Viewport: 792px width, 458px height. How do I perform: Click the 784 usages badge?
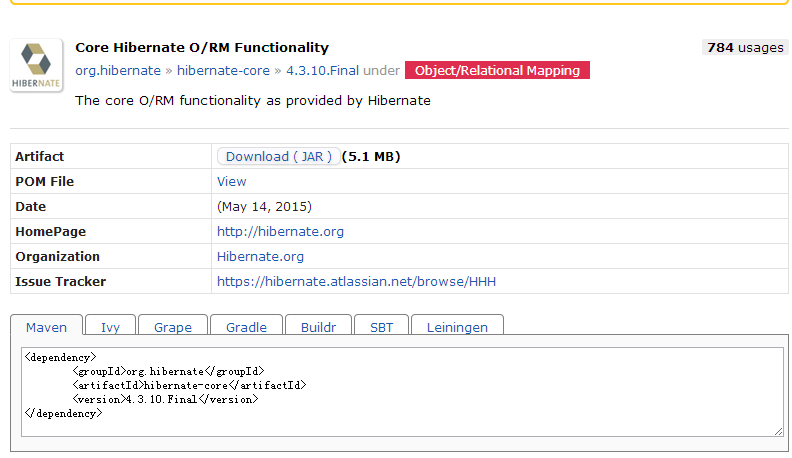pos(745,47)
